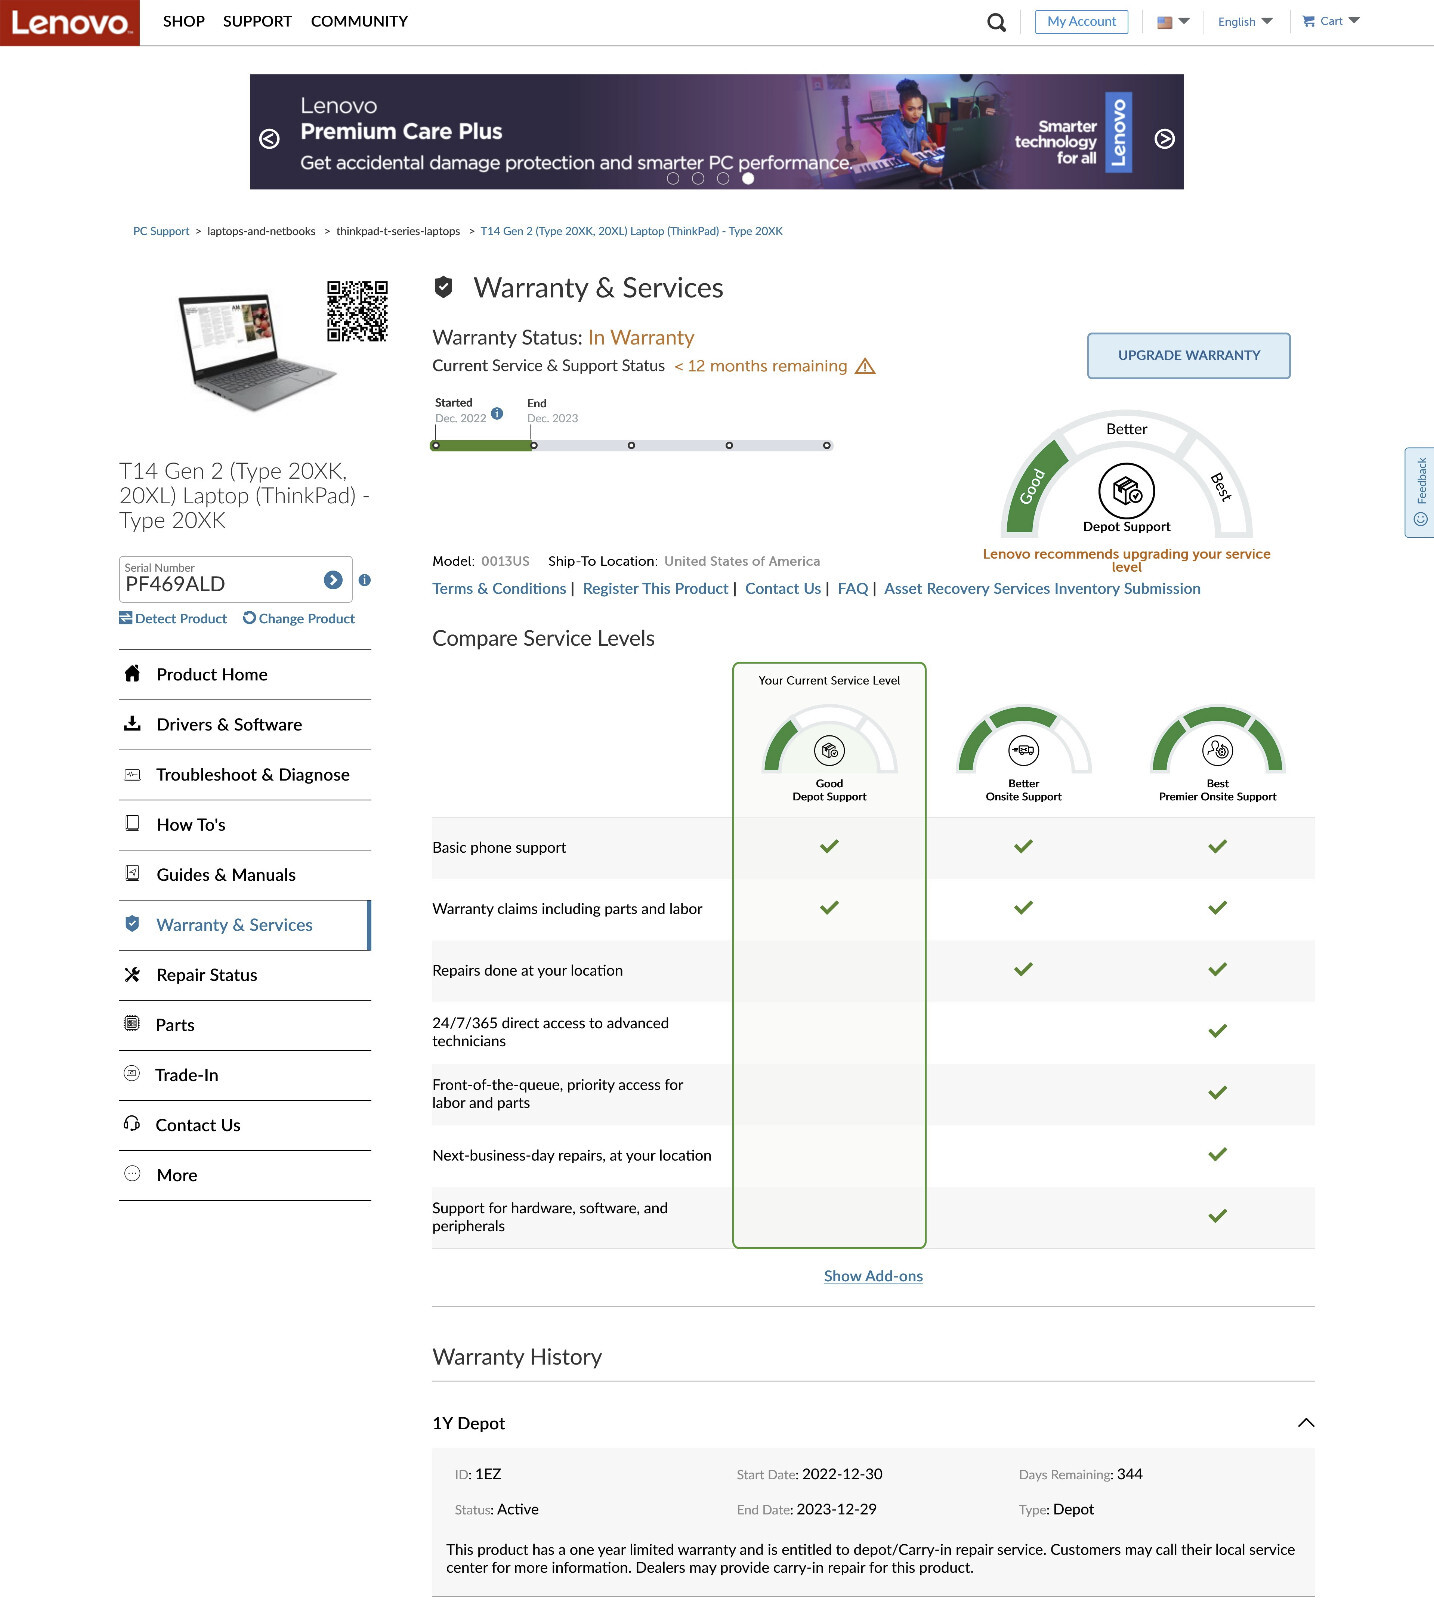Expand More sidebar item
1434x1600 pixels.
(245, 1175)
